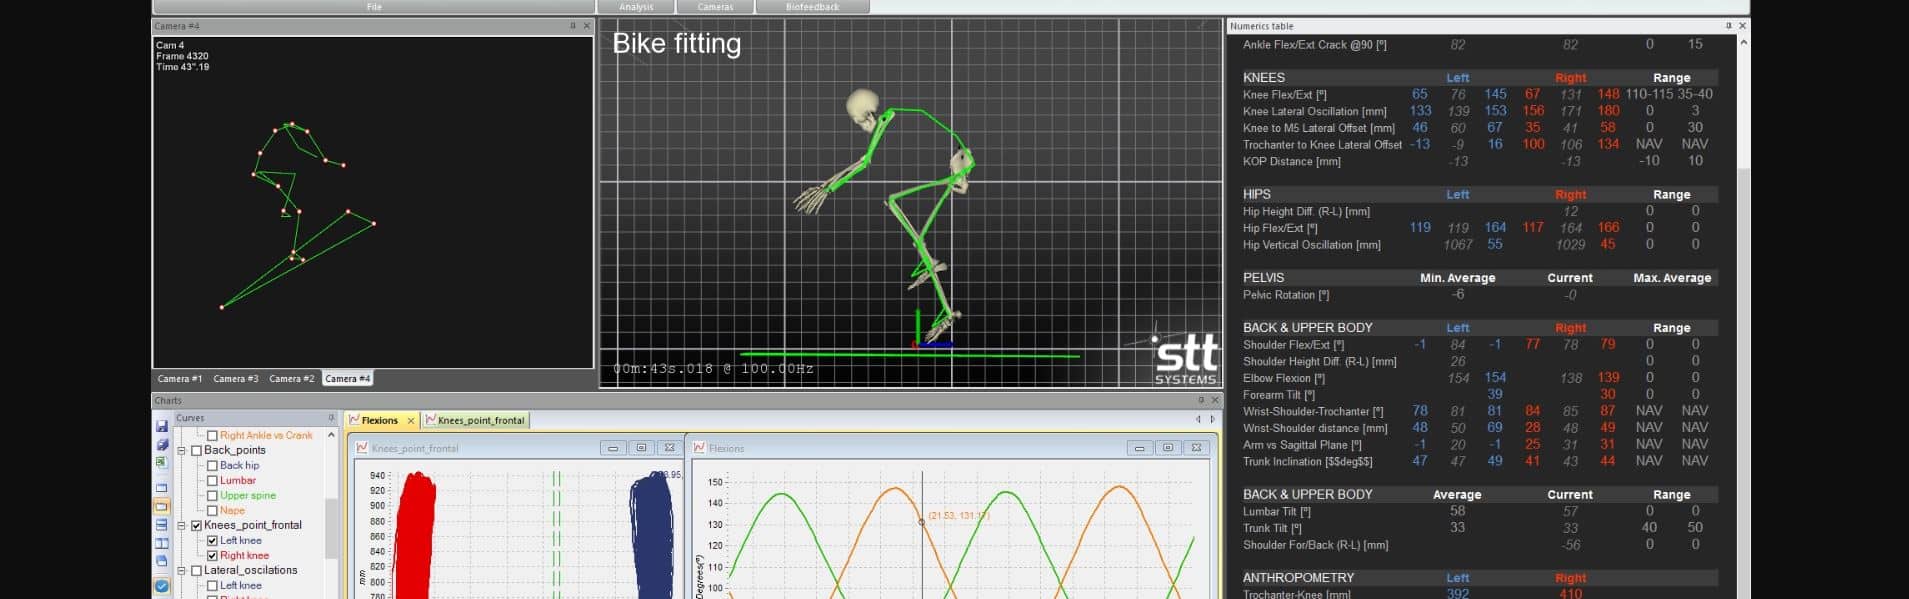Maximize the Flexions chart window
This screenshot has height=599, width=1909.
1167,448
